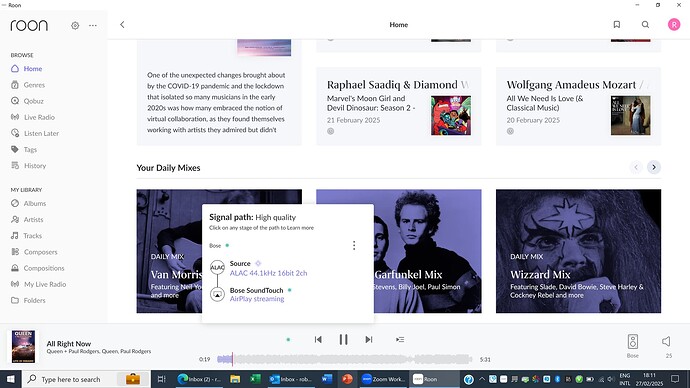Image resolution: width=690 pixels, height=388 pixels.
Task: Open signal path vertical dots menu
Action: click(x=354, y=245)
